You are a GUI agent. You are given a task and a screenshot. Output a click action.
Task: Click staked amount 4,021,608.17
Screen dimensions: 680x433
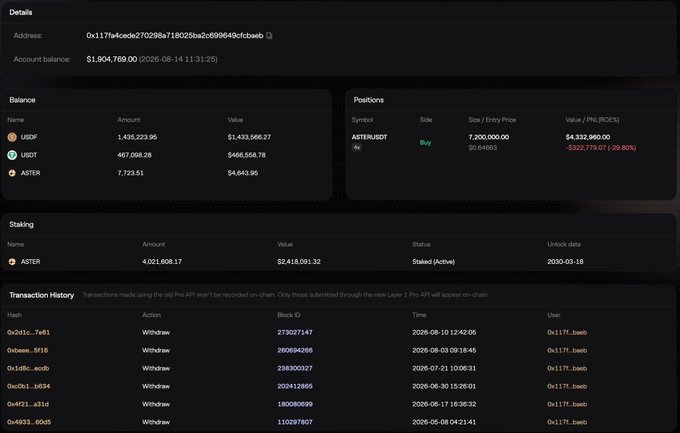tap(162, 262)
